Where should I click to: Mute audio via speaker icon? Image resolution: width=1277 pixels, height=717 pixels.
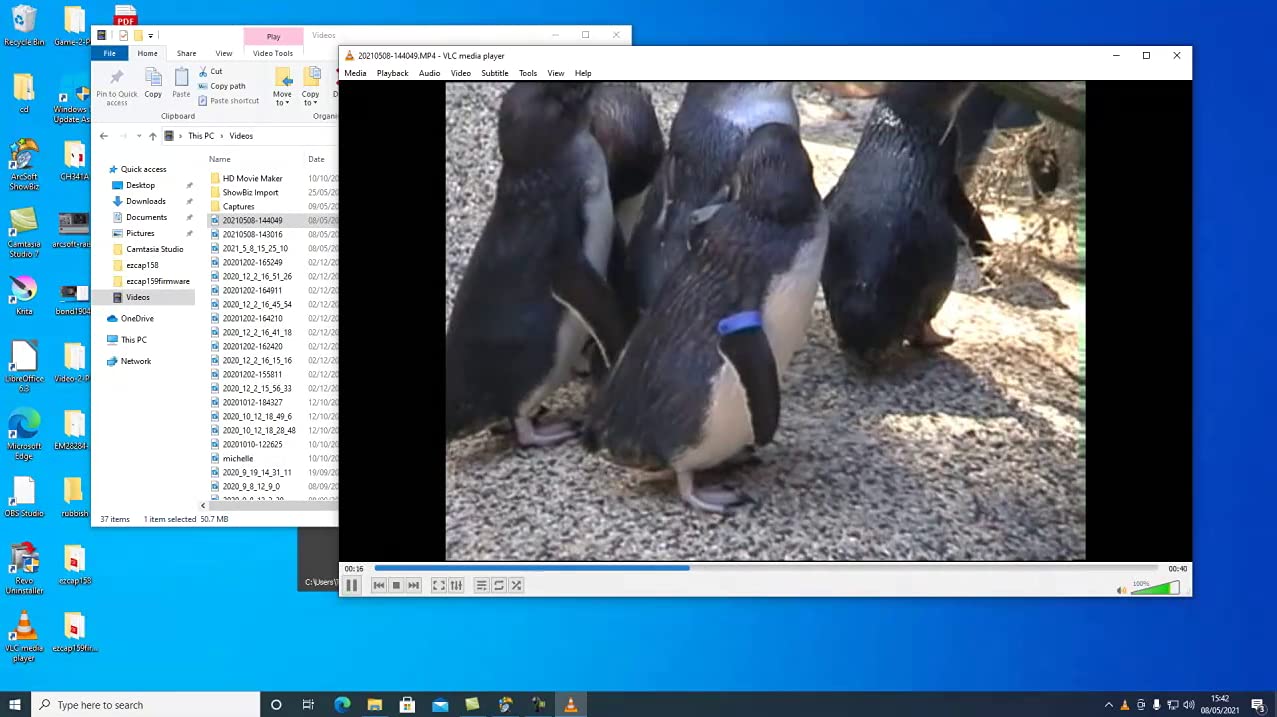[x=1121, y=590]
